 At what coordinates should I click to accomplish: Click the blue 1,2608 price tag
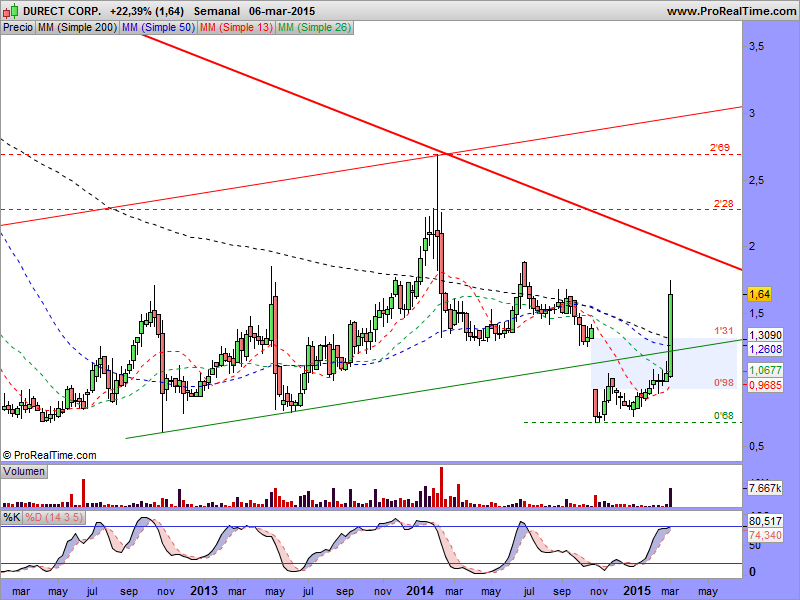coord(765,349)
